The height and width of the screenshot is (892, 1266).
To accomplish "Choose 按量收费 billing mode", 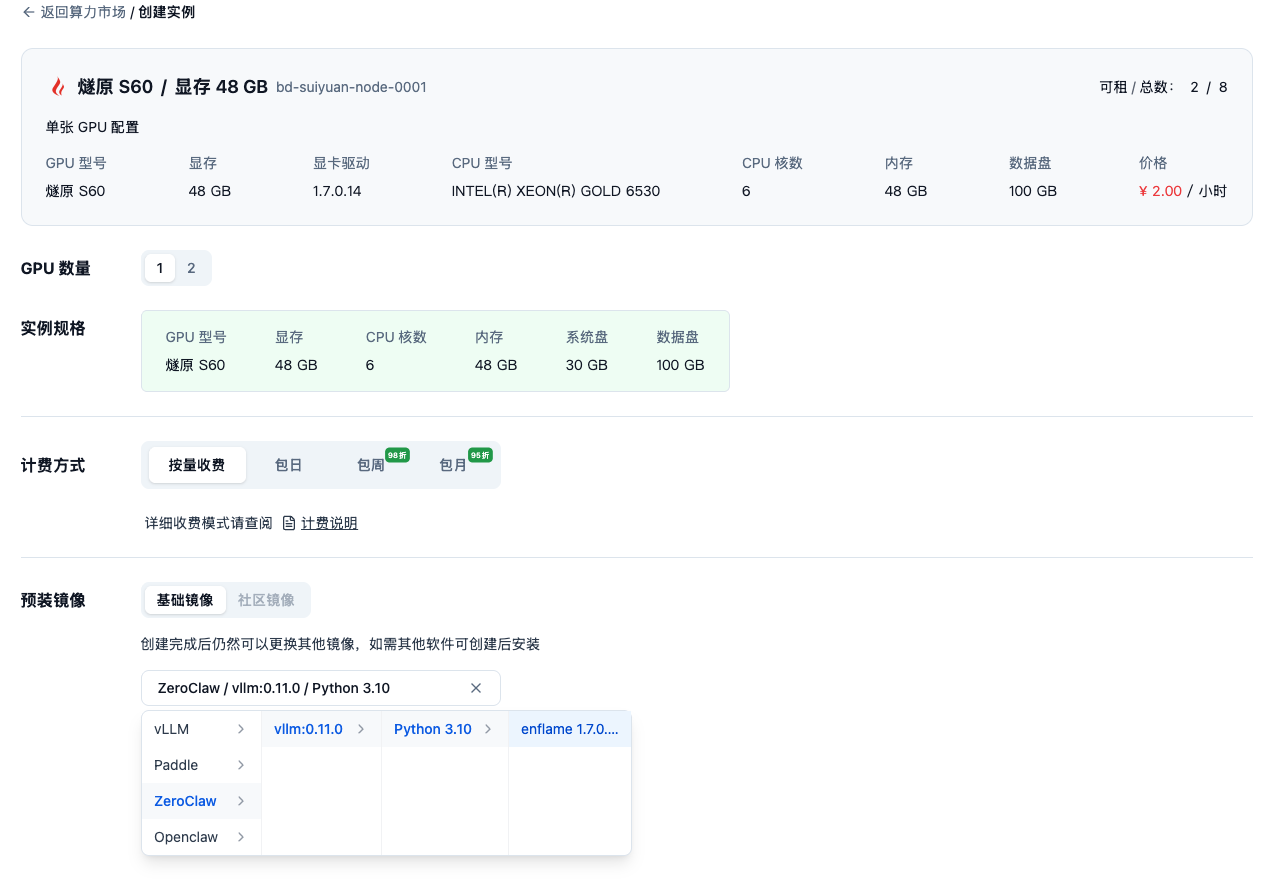I will (197, 465).
